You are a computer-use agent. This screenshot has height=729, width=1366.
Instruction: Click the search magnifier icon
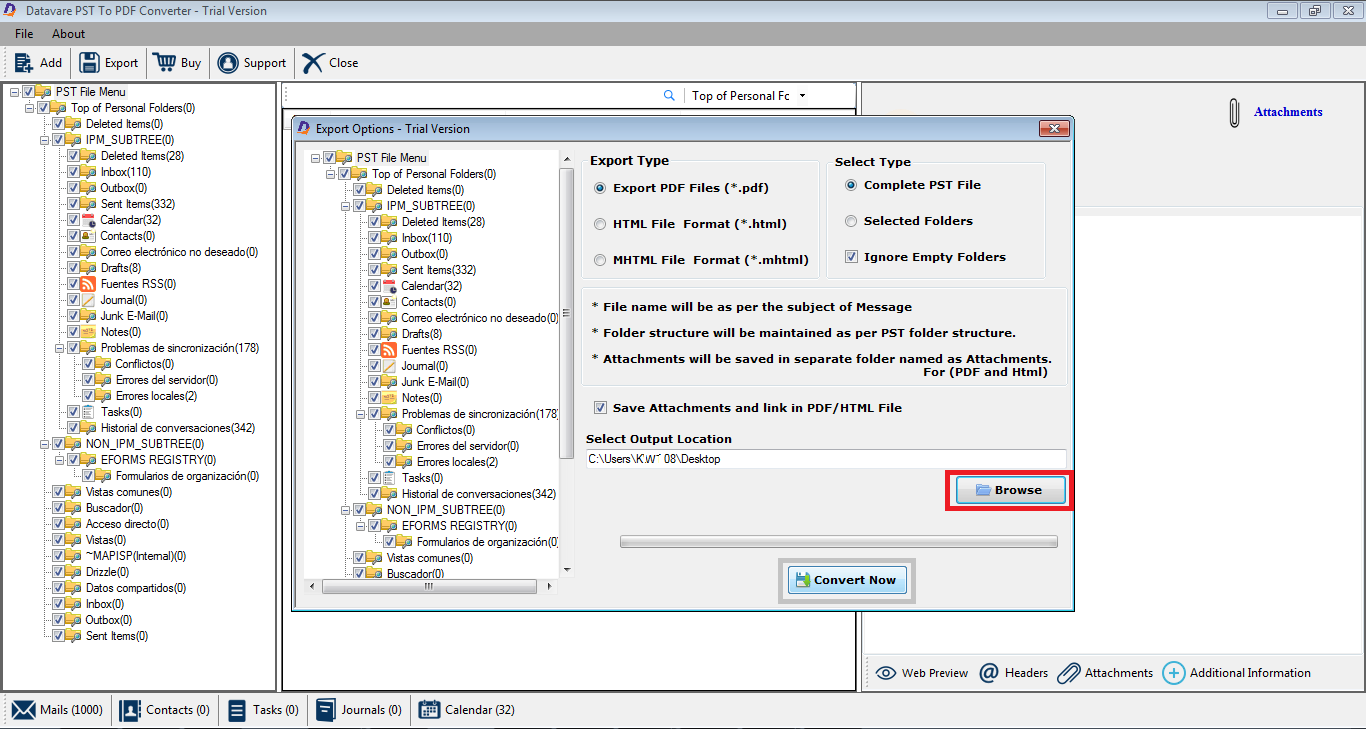click(670, 96)
